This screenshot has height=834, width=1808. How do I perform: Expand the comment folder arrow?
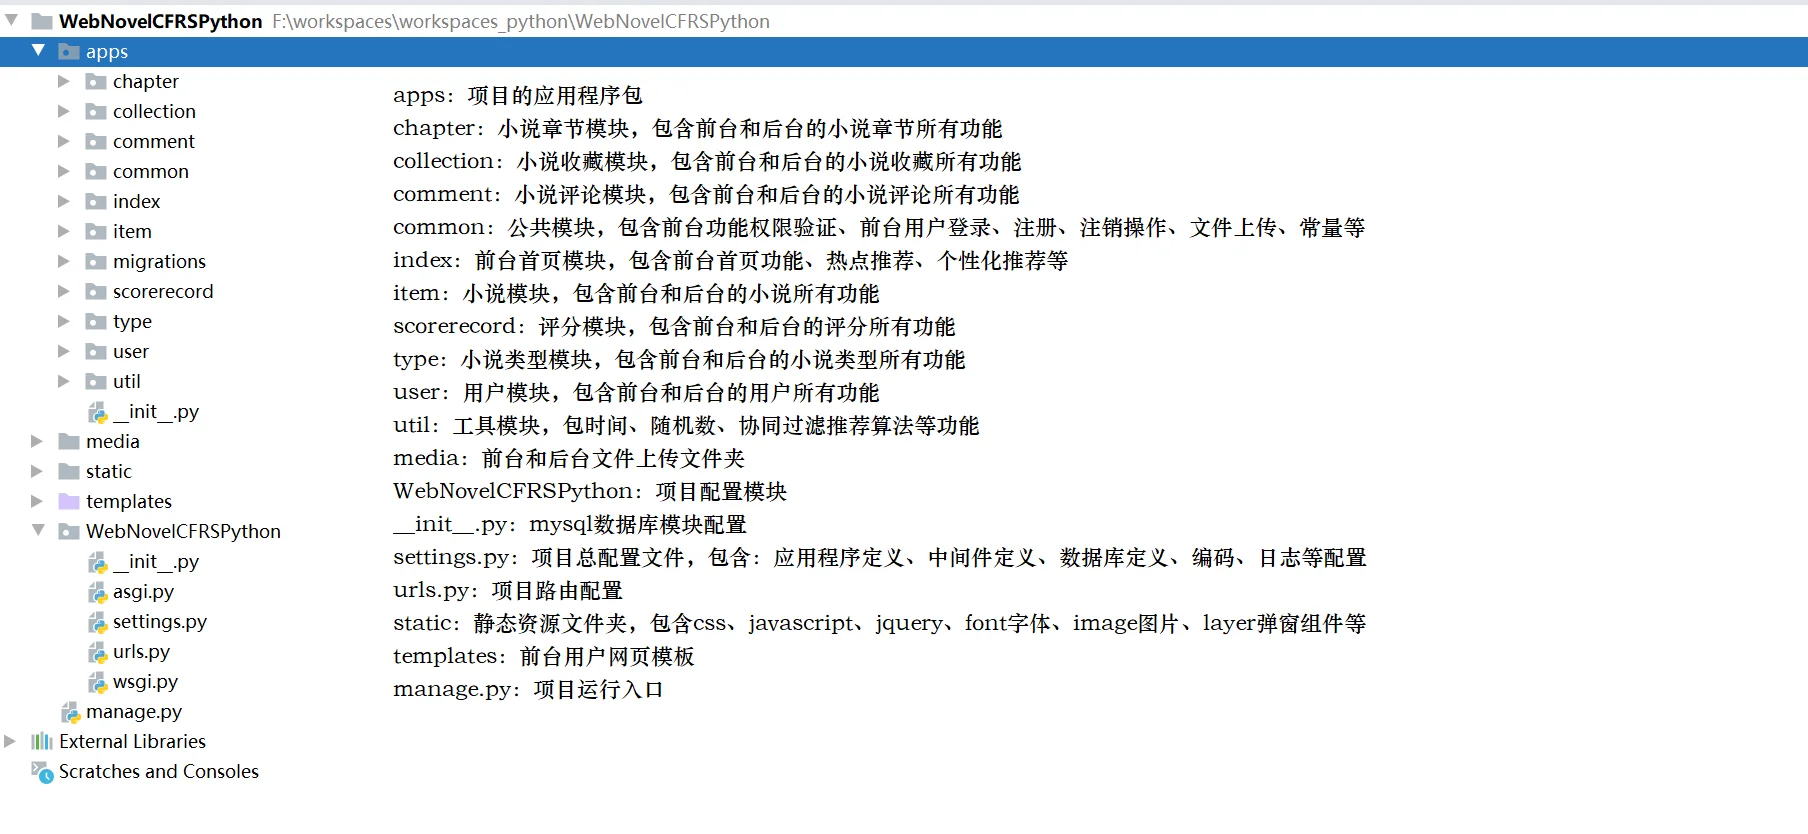point(64,141)
